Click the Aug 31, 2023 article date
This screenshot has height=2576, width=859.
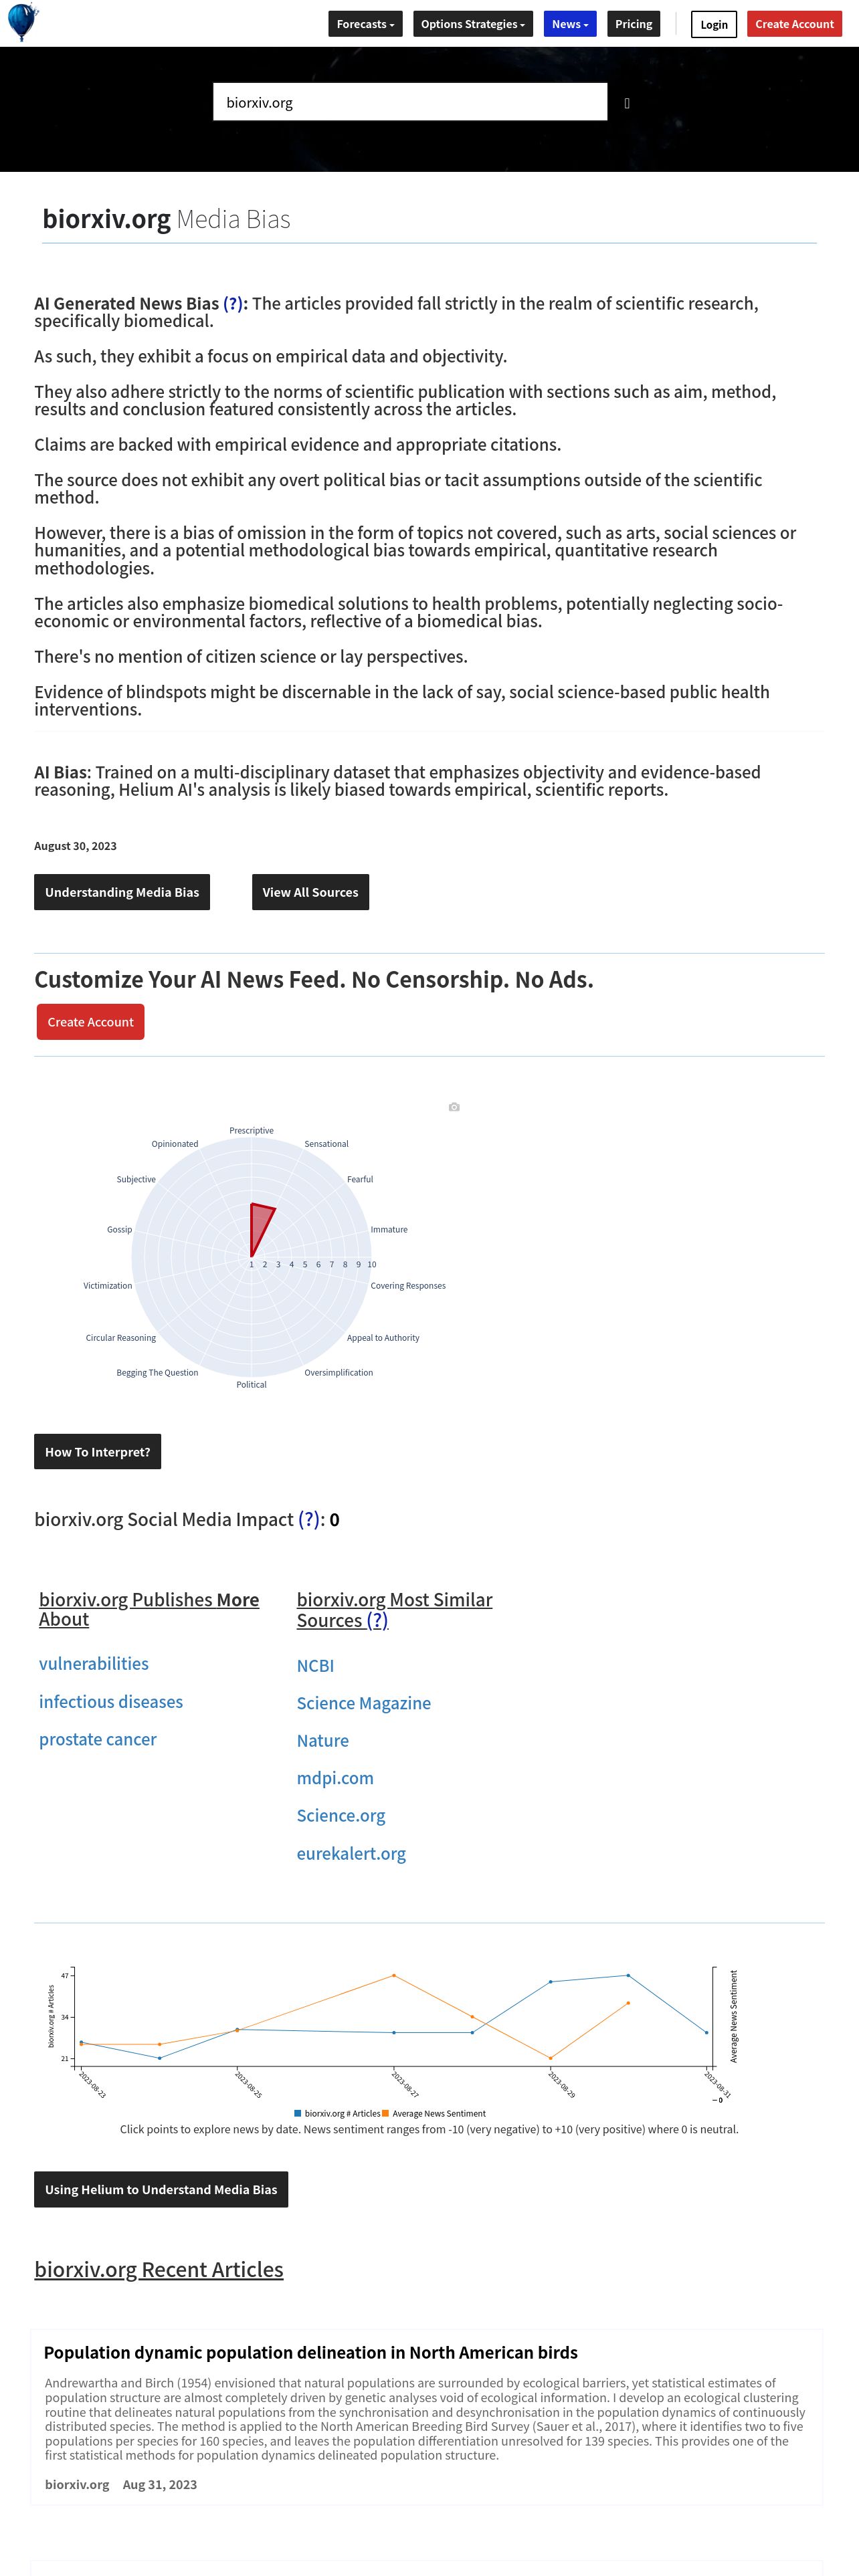pos(160,2484)
